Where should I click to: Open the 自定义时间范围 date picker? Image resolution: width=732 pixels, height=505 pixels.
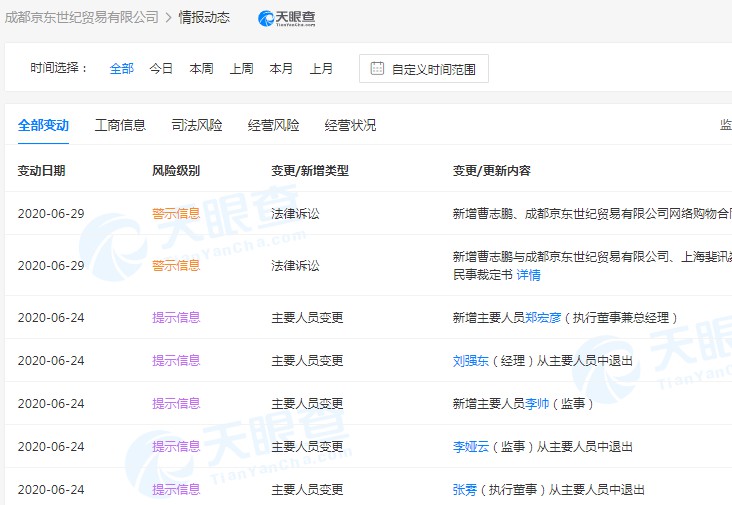423,69
